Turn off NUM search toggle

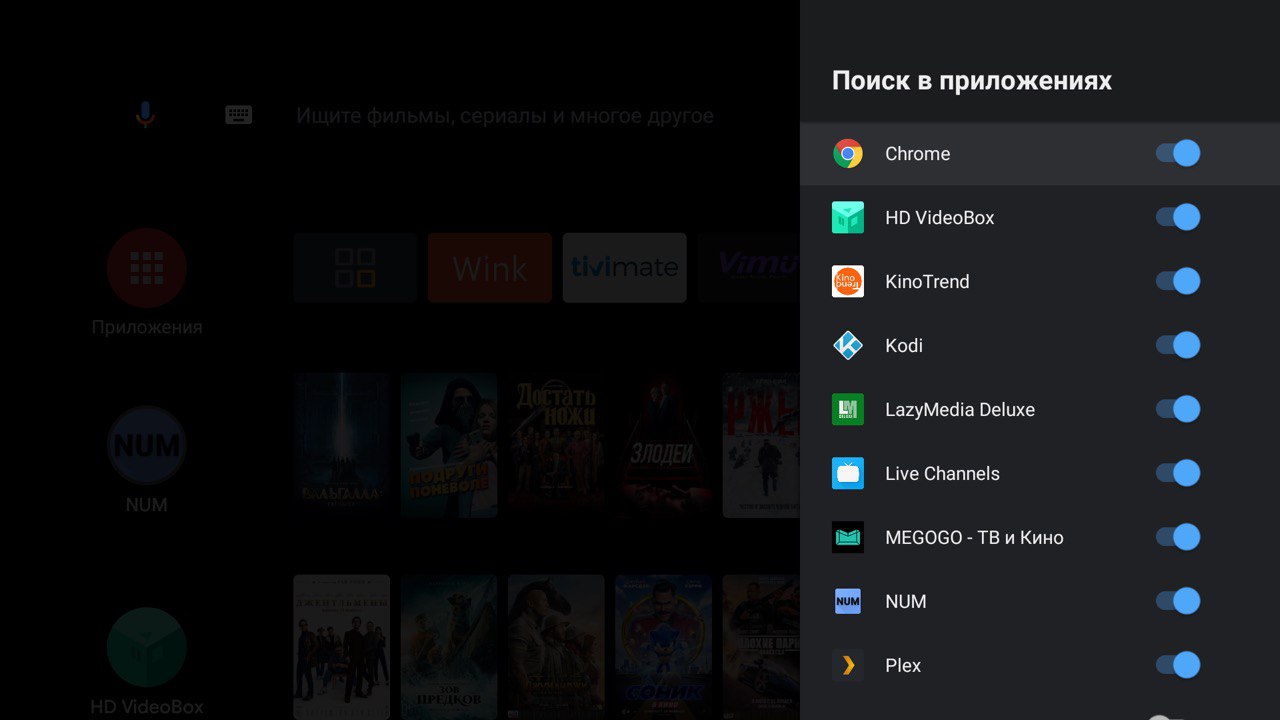click(1178, 602)
